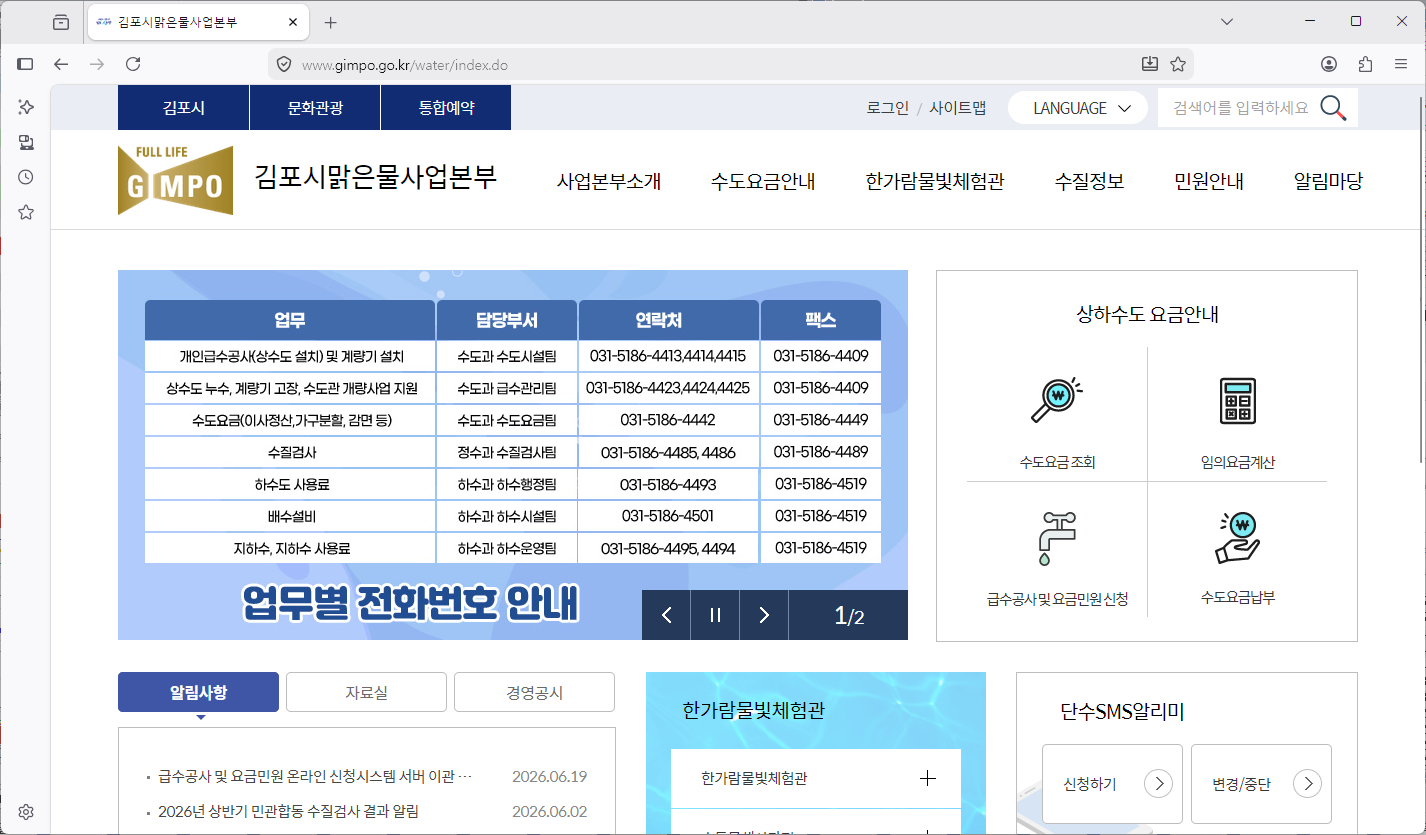This screenshot has width=1426, height=835.
Task: List all tabs with the title bar chevron
Action: pos(1228,22)
